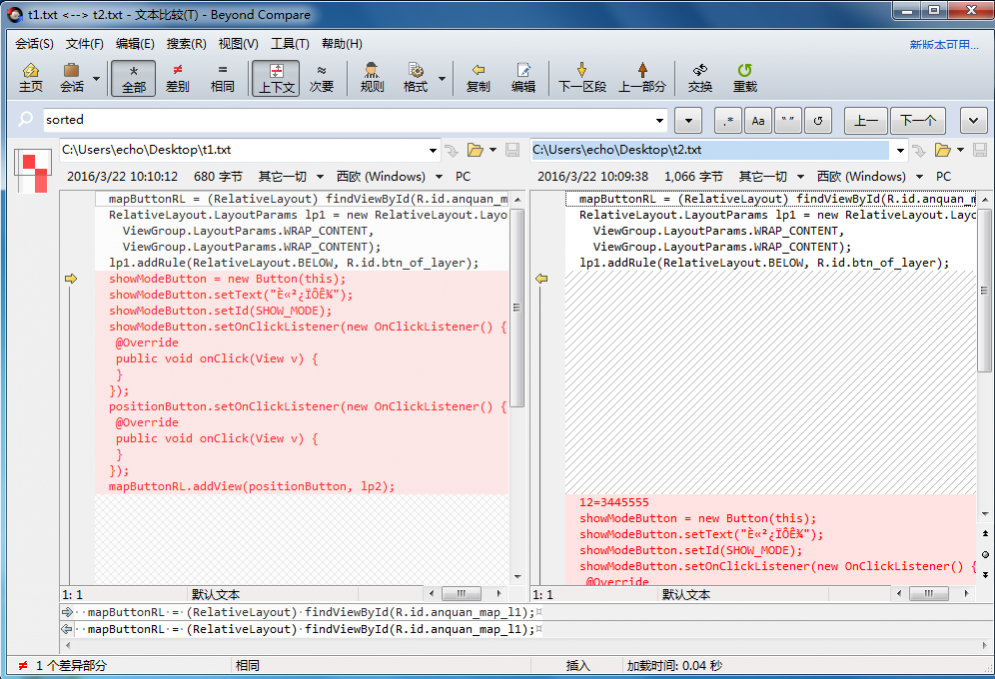Click the find Next (下一个) button
Screen dimensions: 995x679
click(x=918, y=120)
